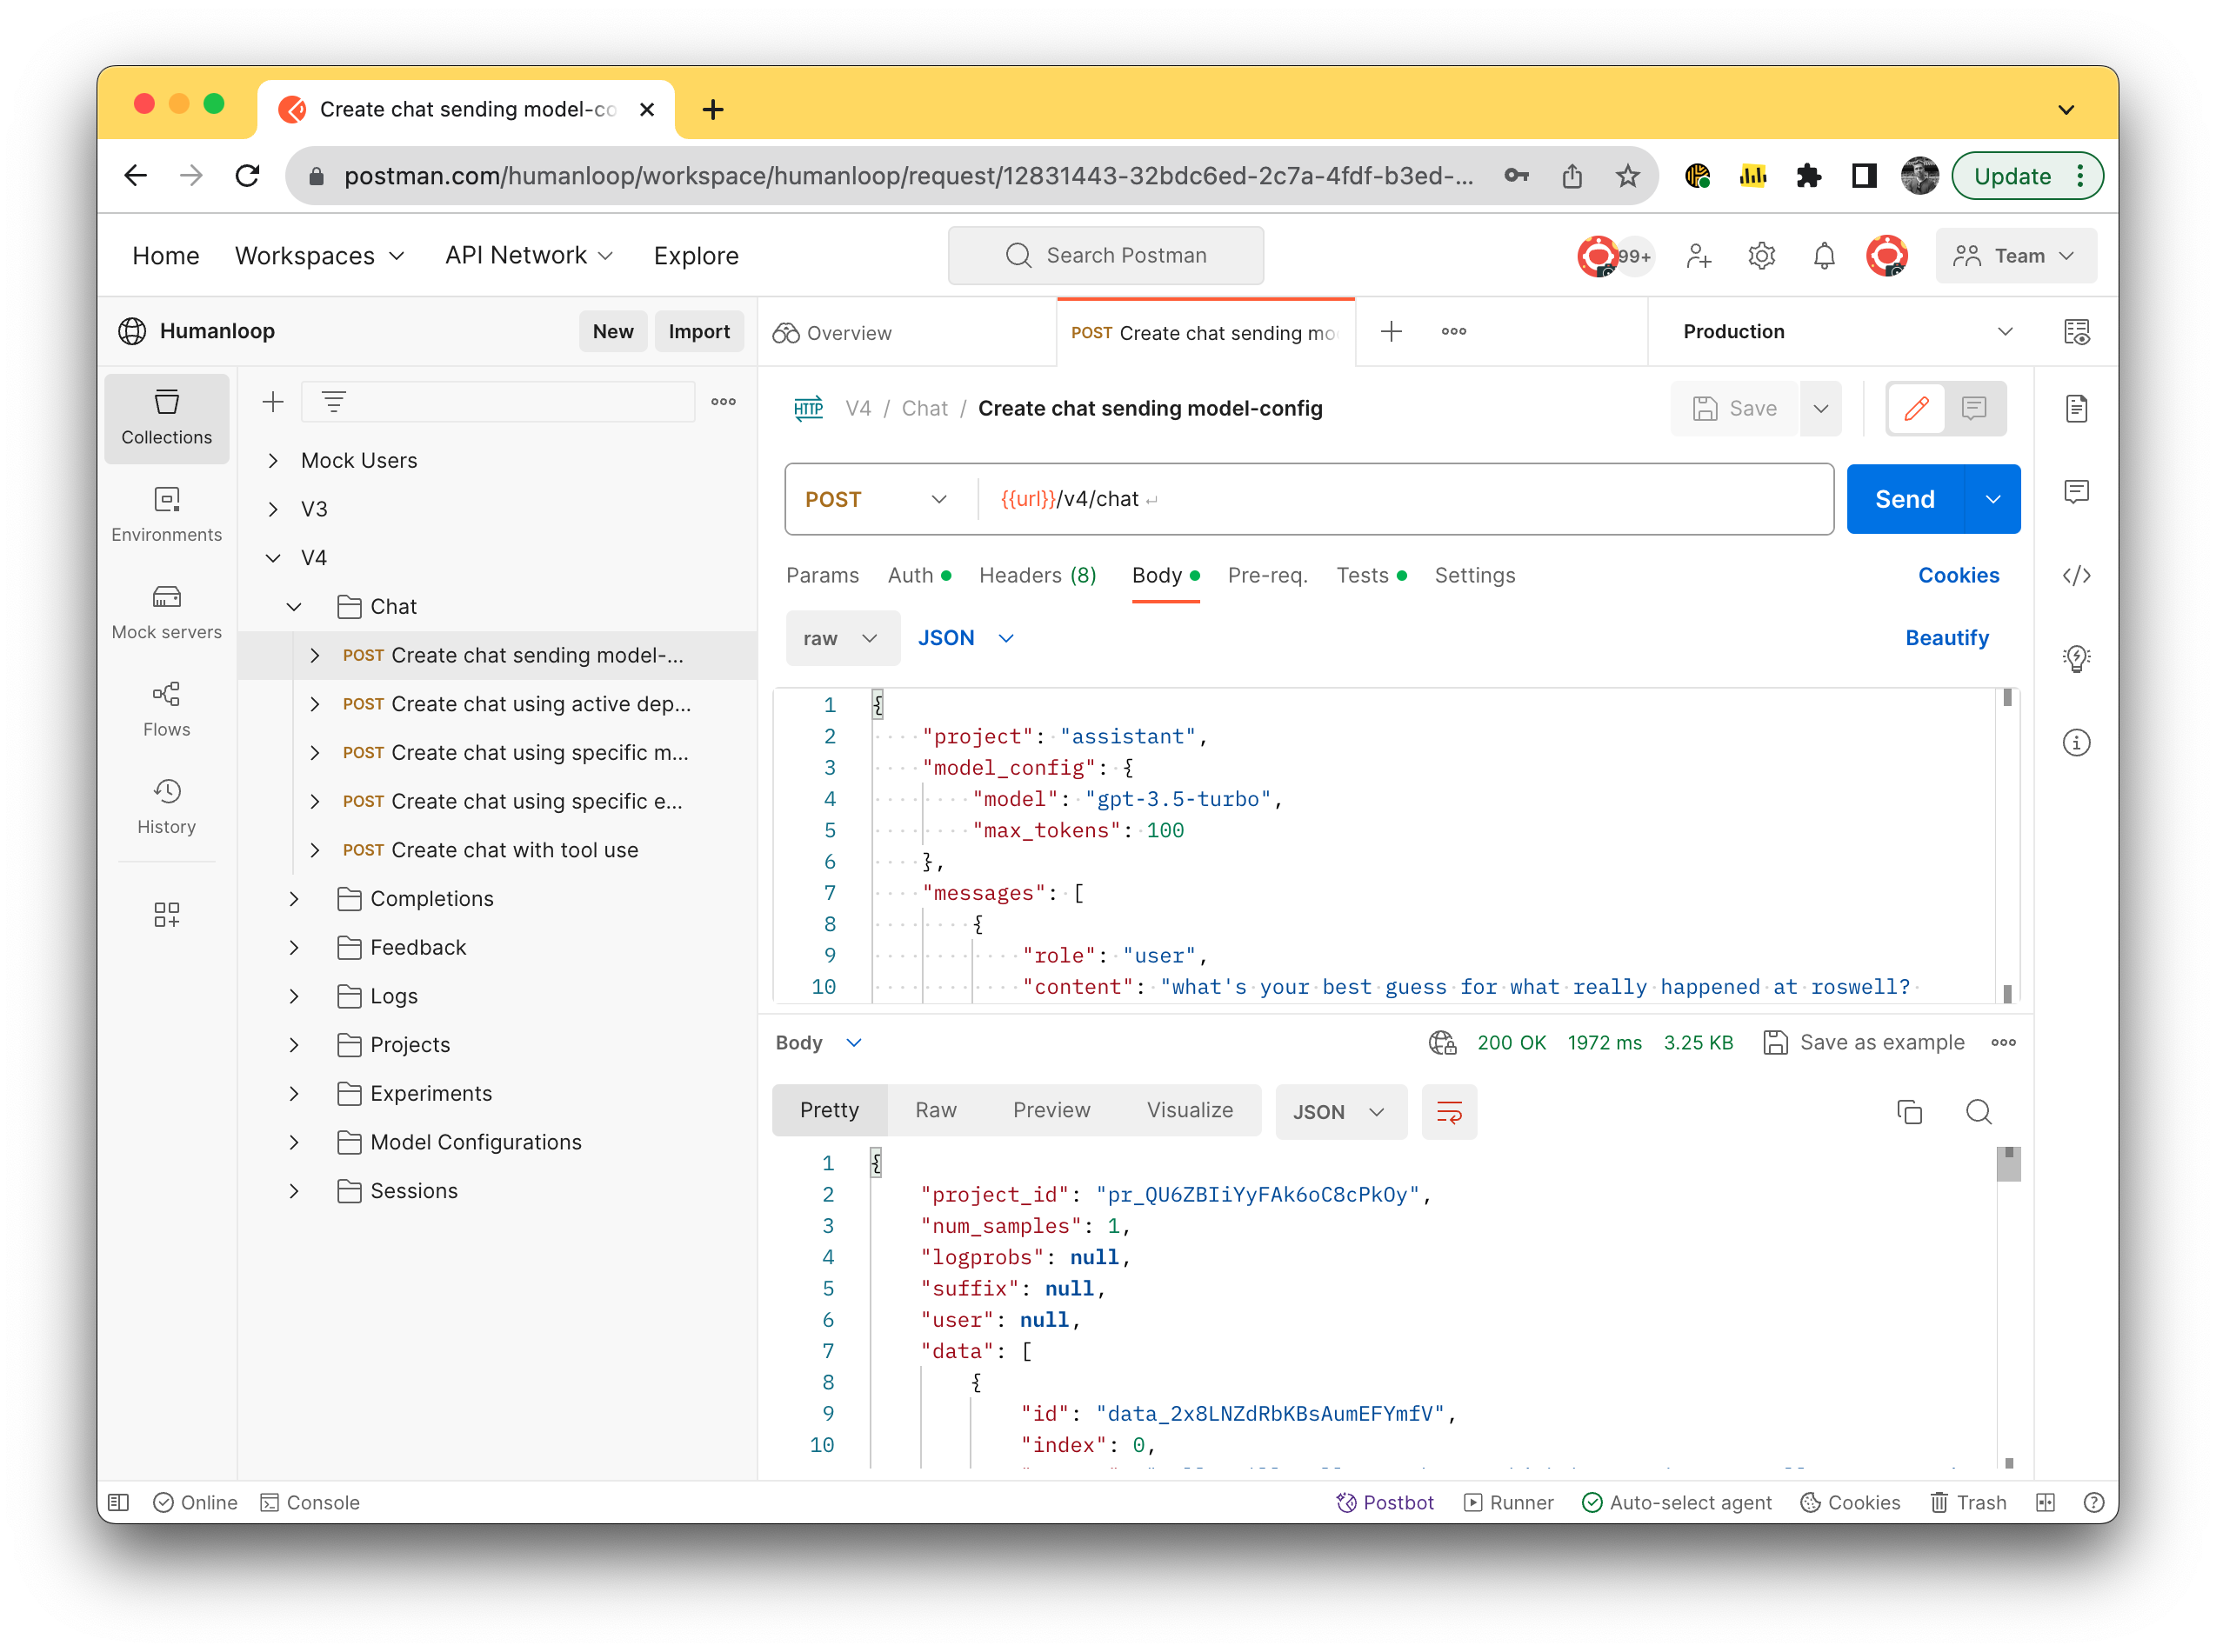
Task: Toggle the sidebar from the status bar
Action: 119,1502
